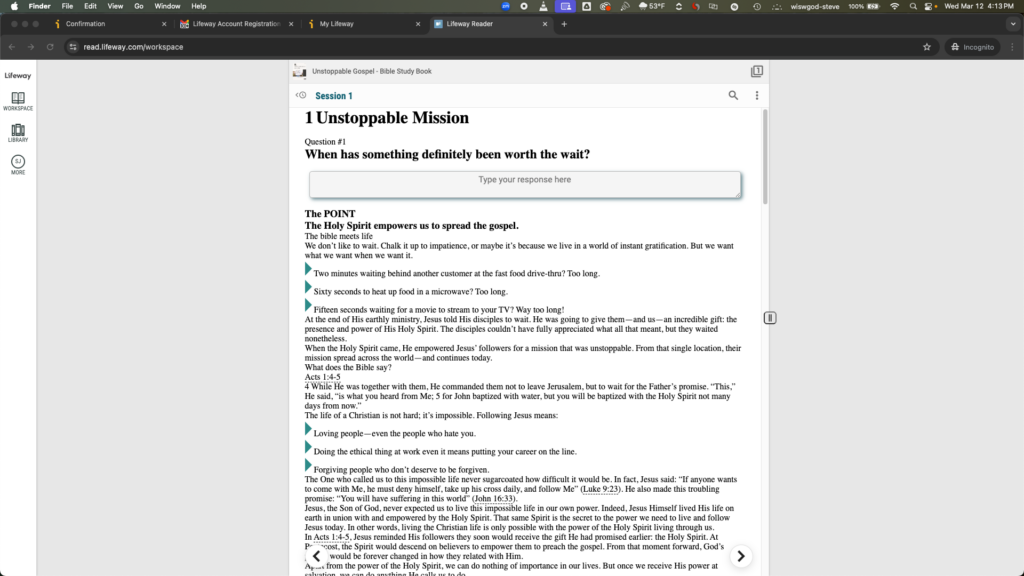Open the File menu
This screenshot has height=576, width=1024.
[x=67, y=7]
